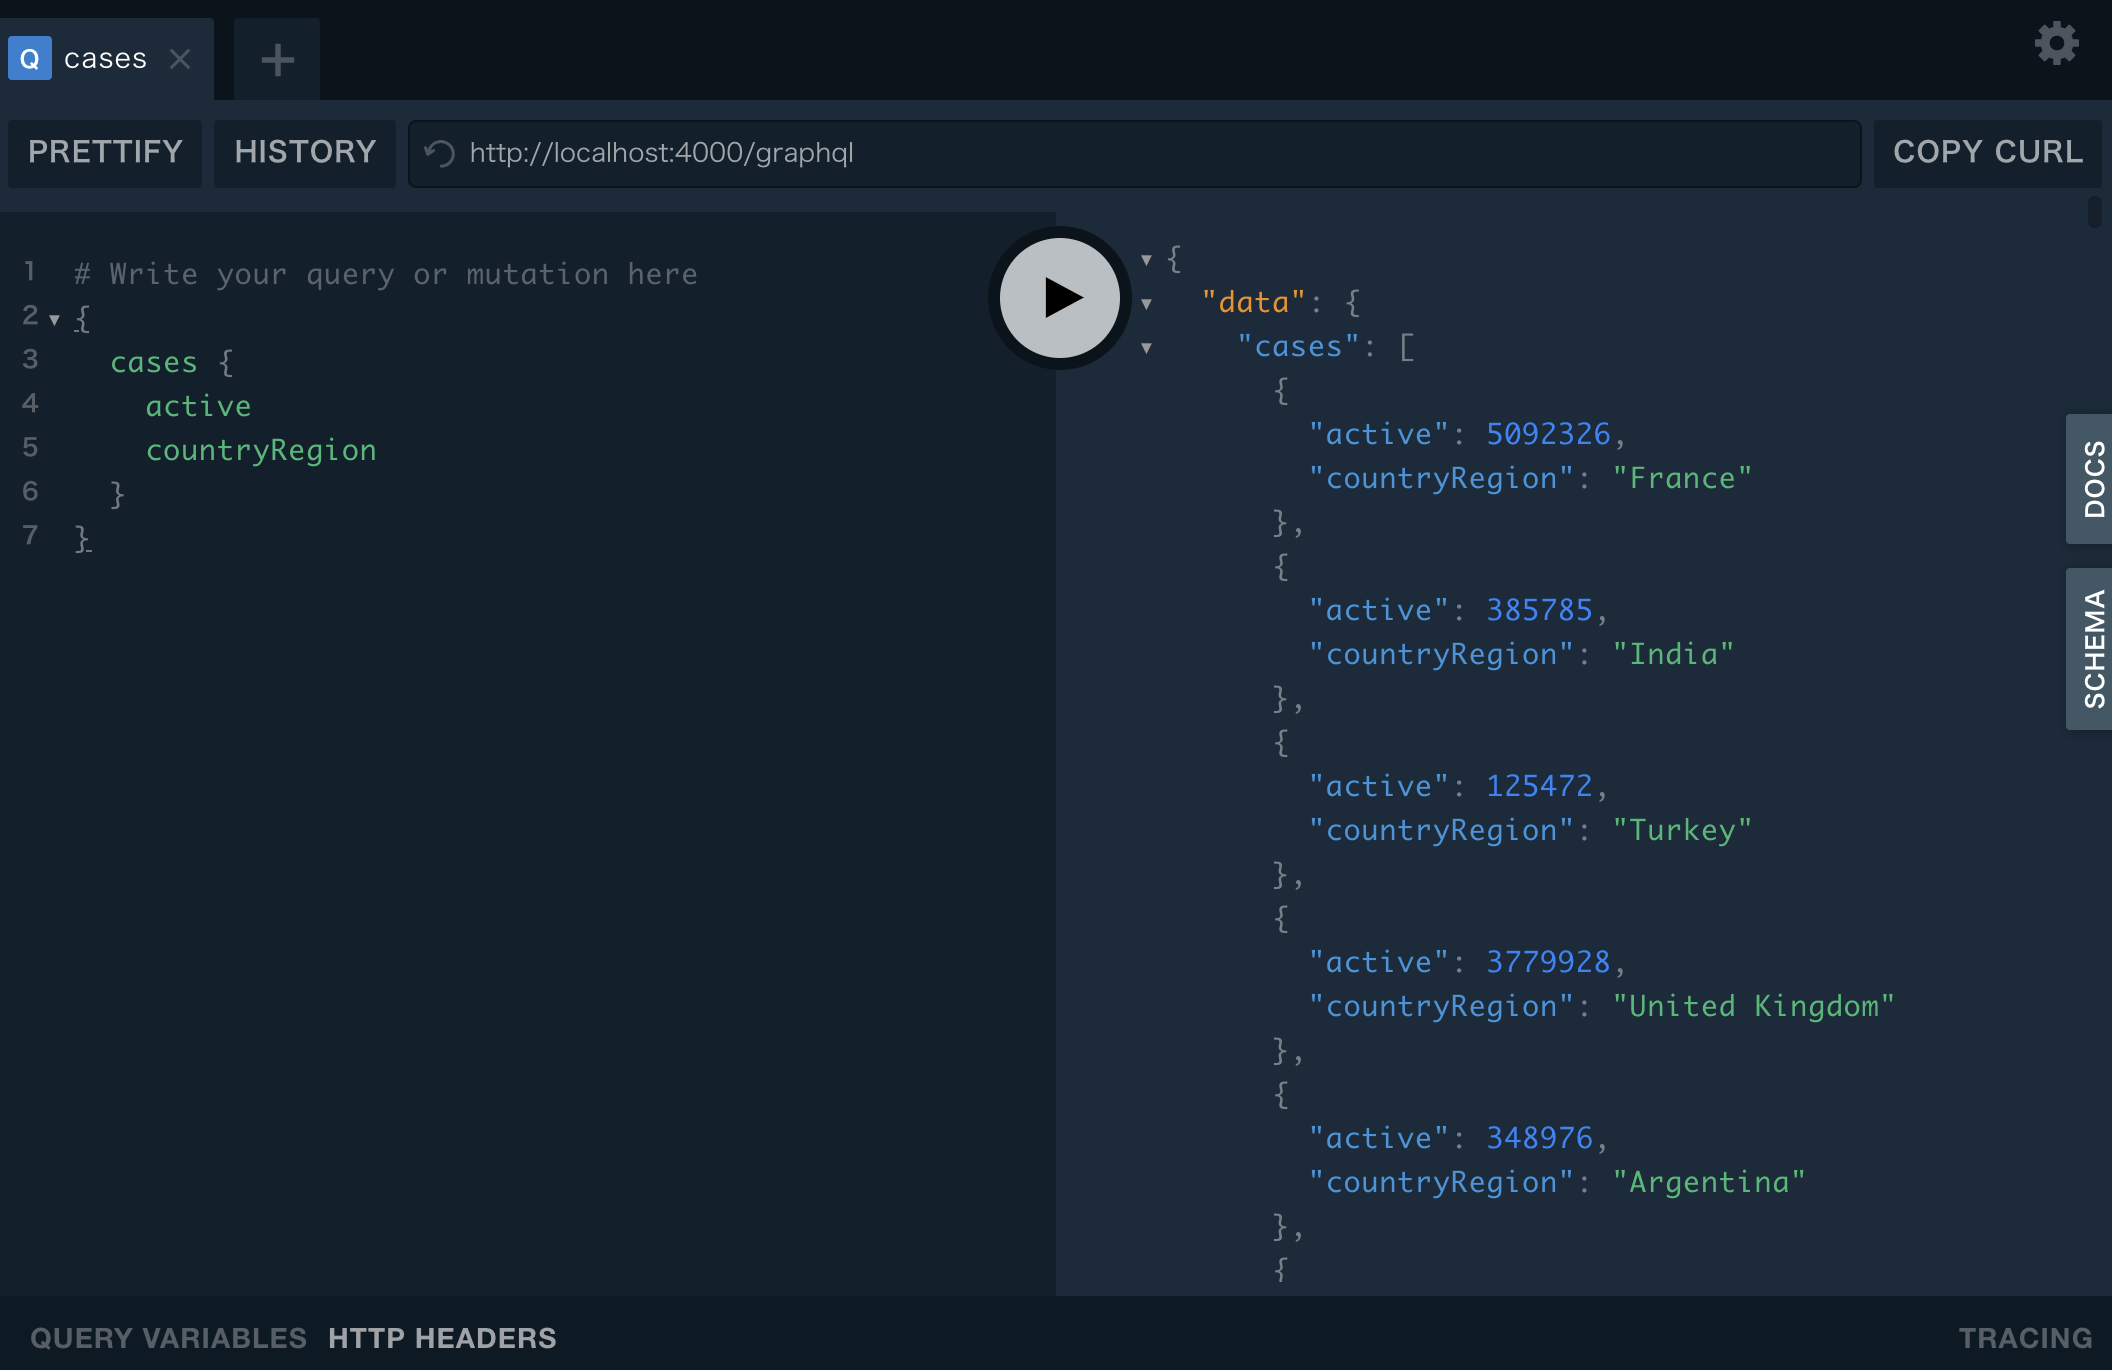Open the DOCS side panel
The height and width of the screenshot is (1370, 2112).
tap(2090, 479)
